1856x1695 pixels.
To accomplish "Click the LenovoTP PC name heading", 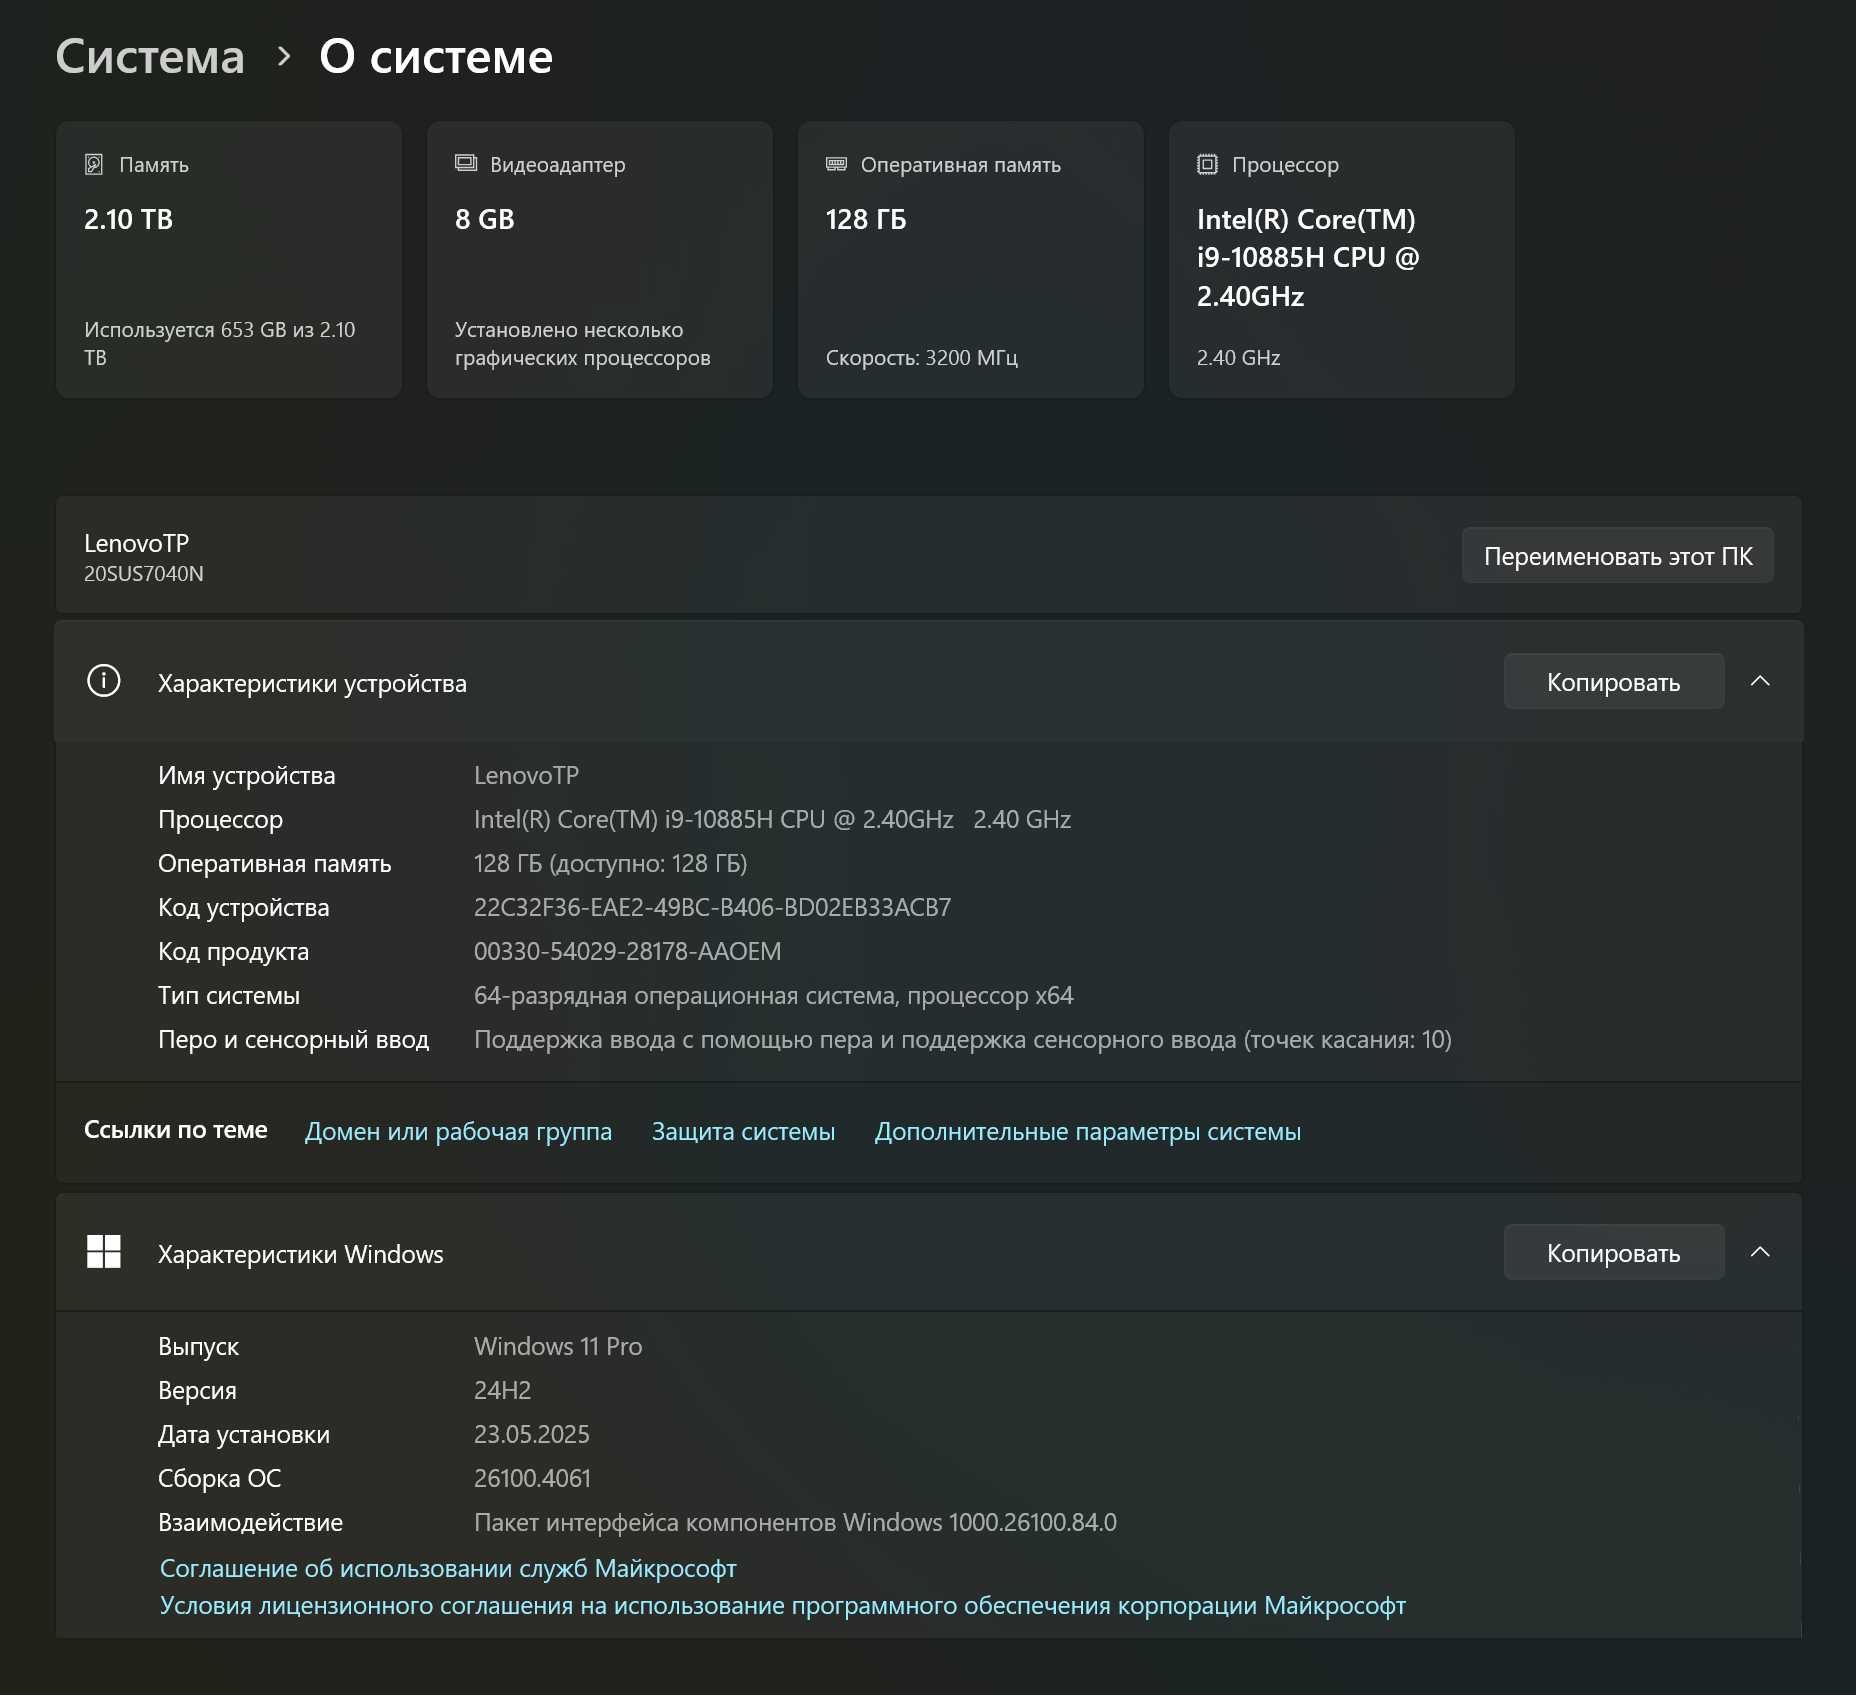I will point(136,543).
